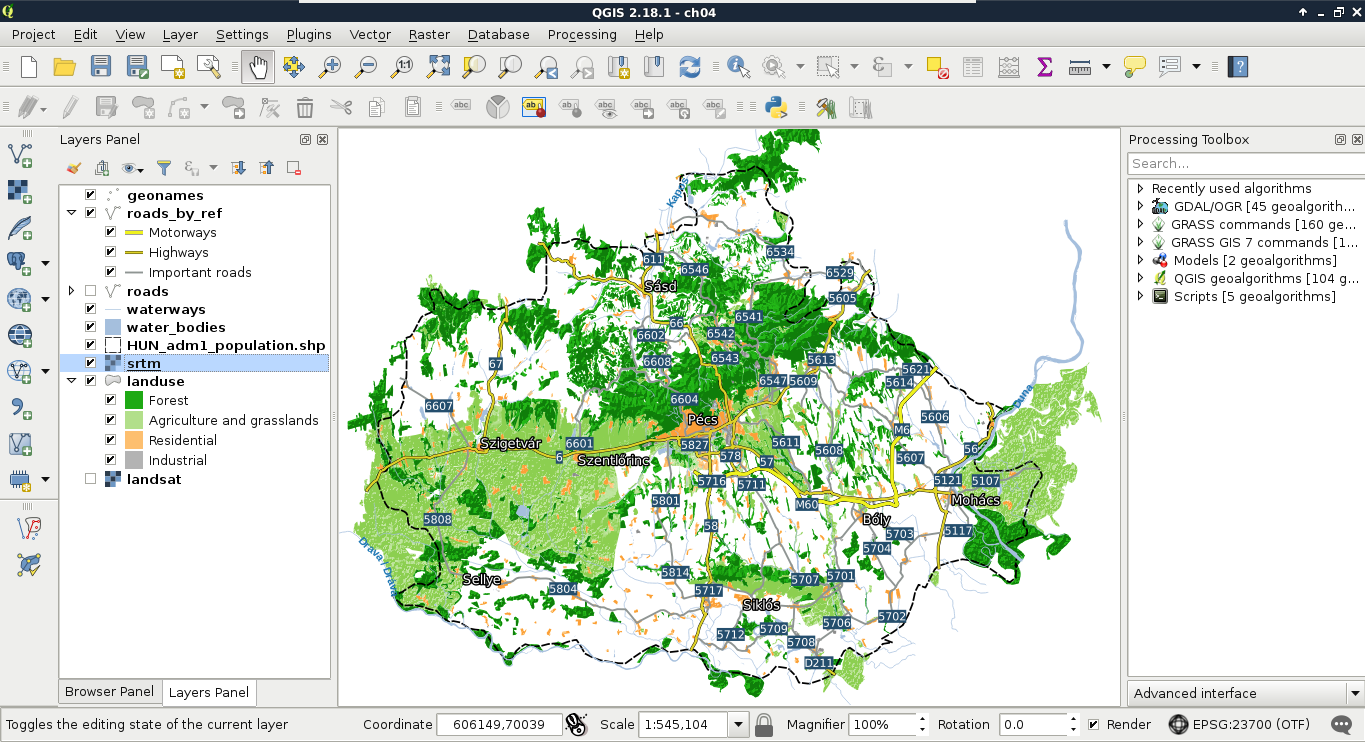1365x742 pixels.
Task: Open the messages log speech bubble icon
Action: pos(1342,724)
